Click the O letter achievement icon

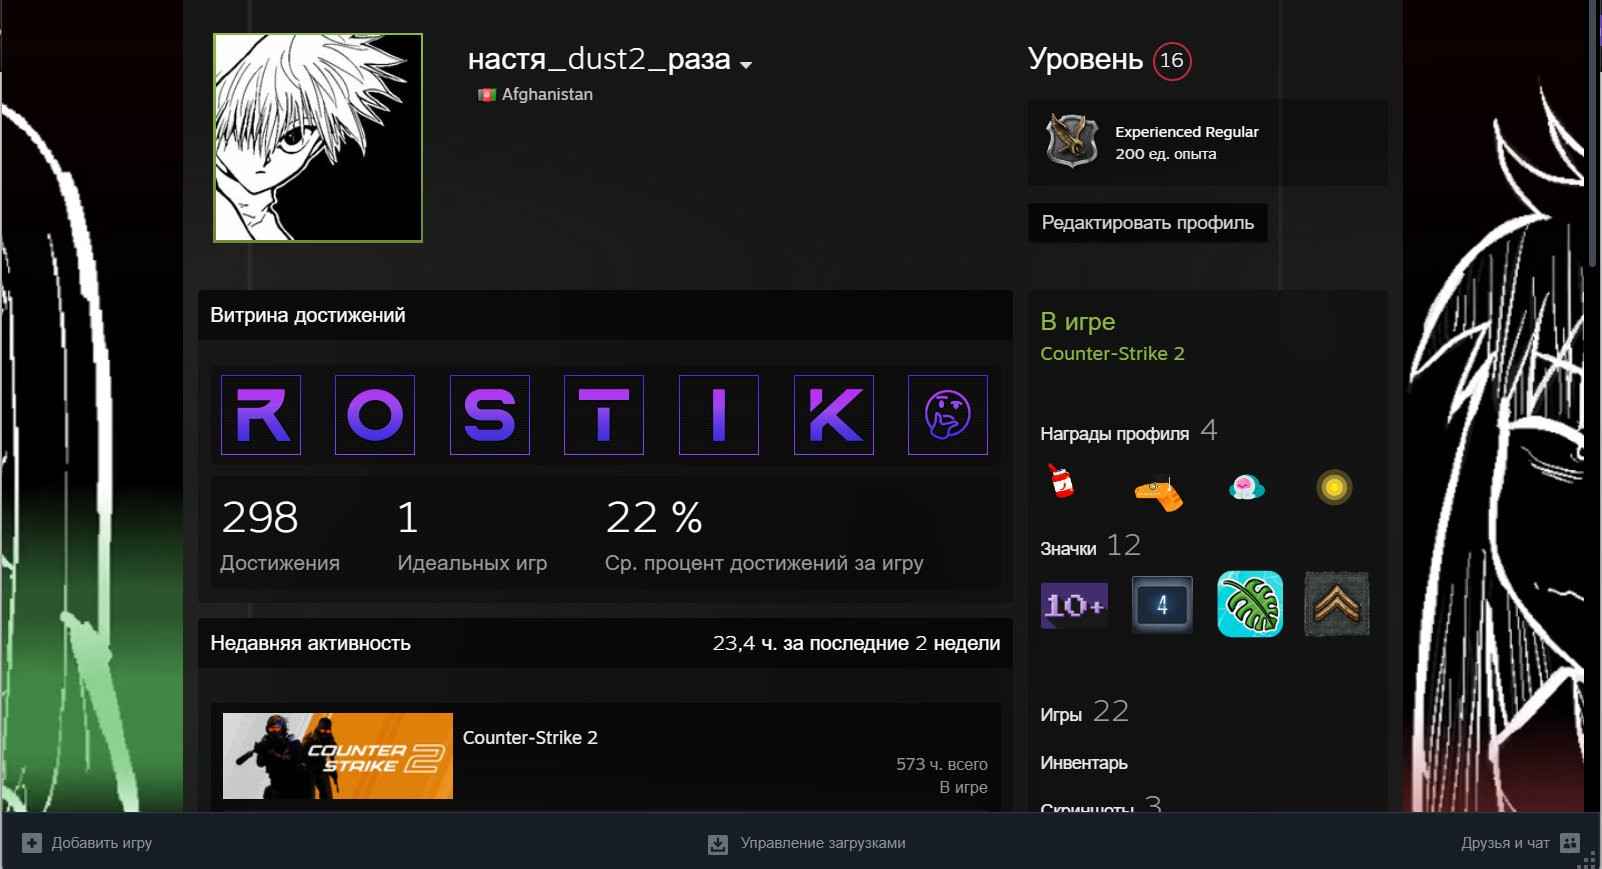pyautogui.click(x=375, y=415)
